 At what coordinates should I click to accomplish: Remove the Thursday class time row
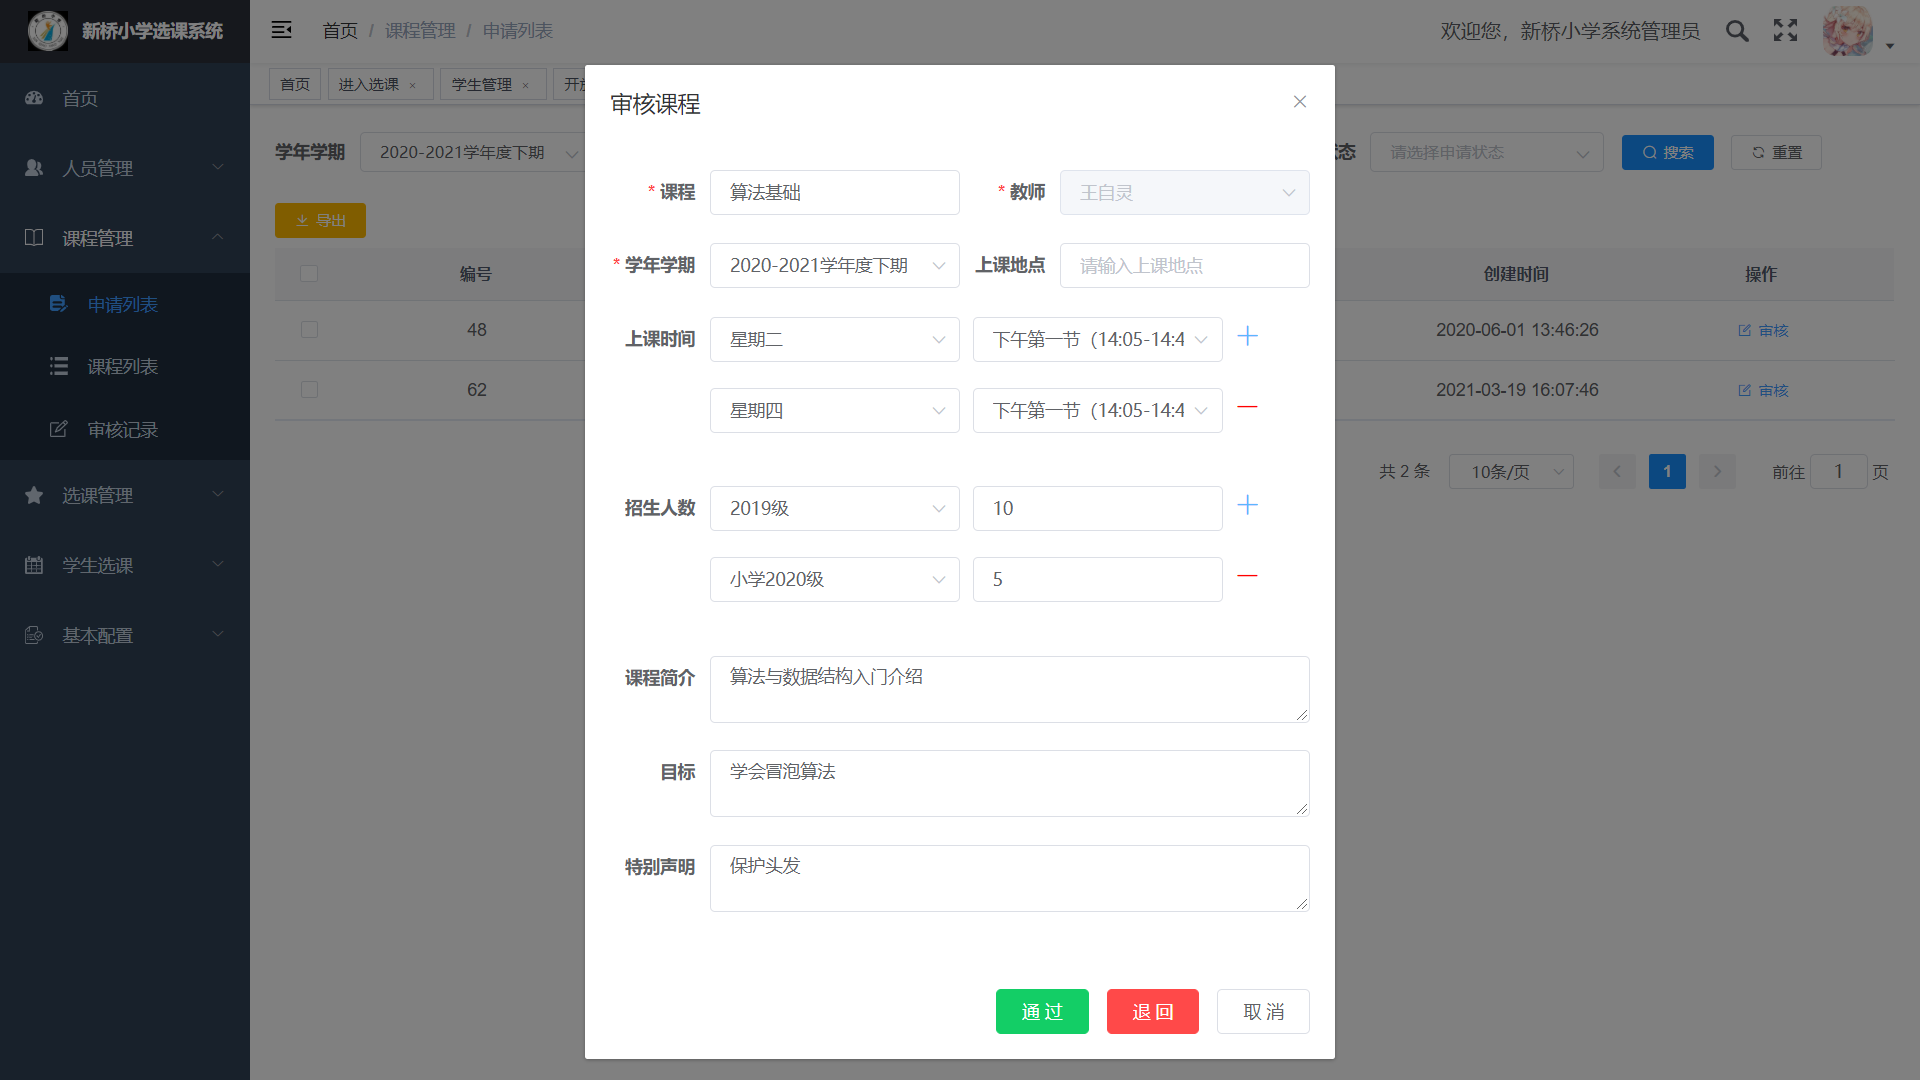[1247, 408]
